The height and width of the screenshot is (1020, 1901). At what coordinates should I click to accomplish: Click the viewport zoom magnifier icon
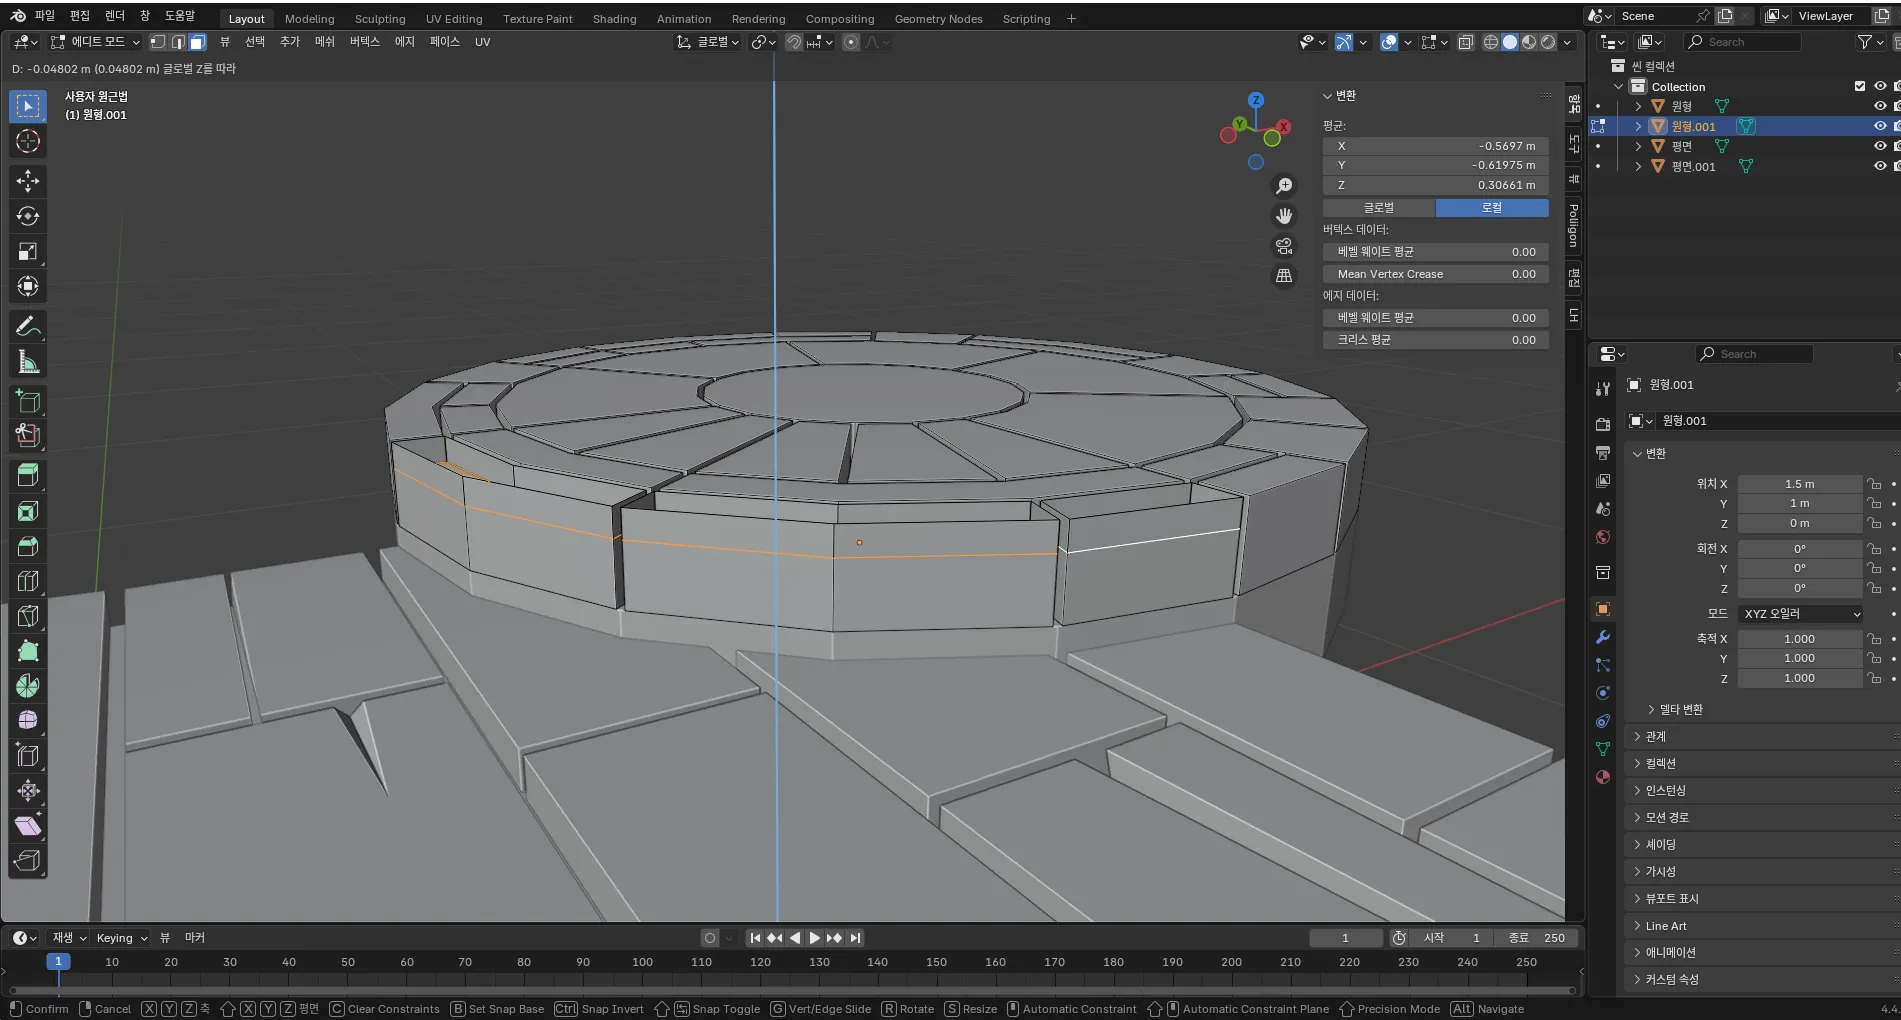(x=1284, y=186)
